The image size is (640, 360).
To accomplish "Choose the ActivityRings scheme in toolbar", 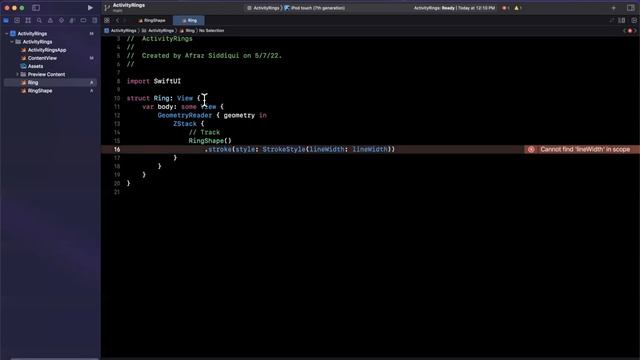I will coord(263,8).
